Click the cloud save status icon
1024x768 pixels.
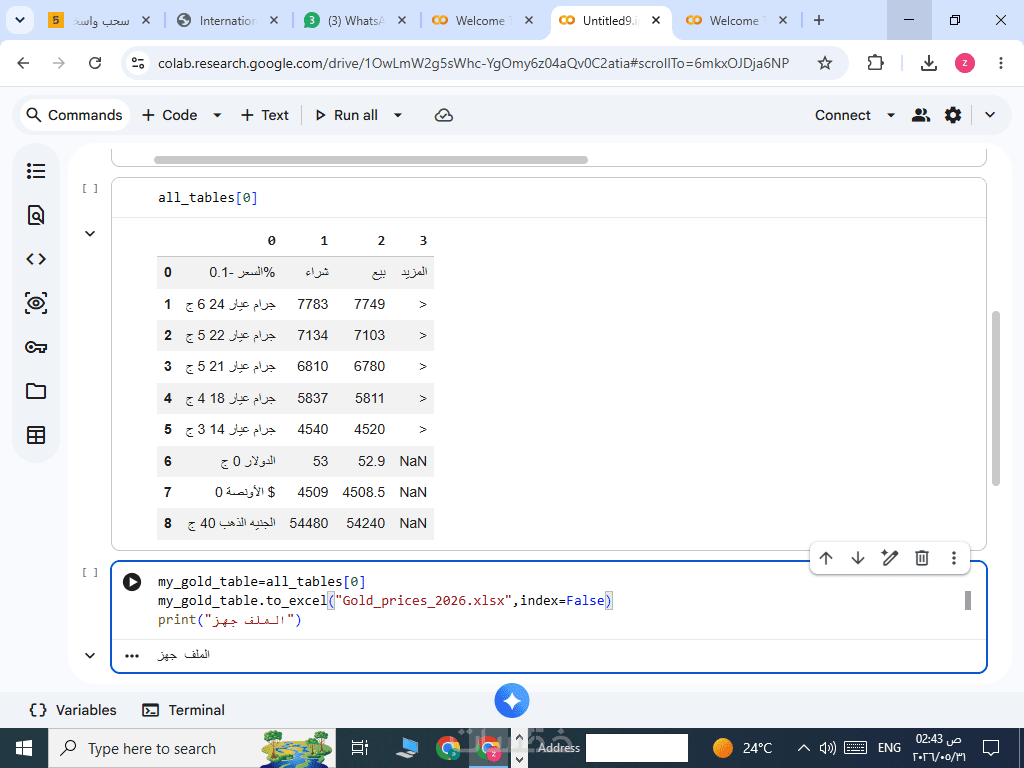444,116
